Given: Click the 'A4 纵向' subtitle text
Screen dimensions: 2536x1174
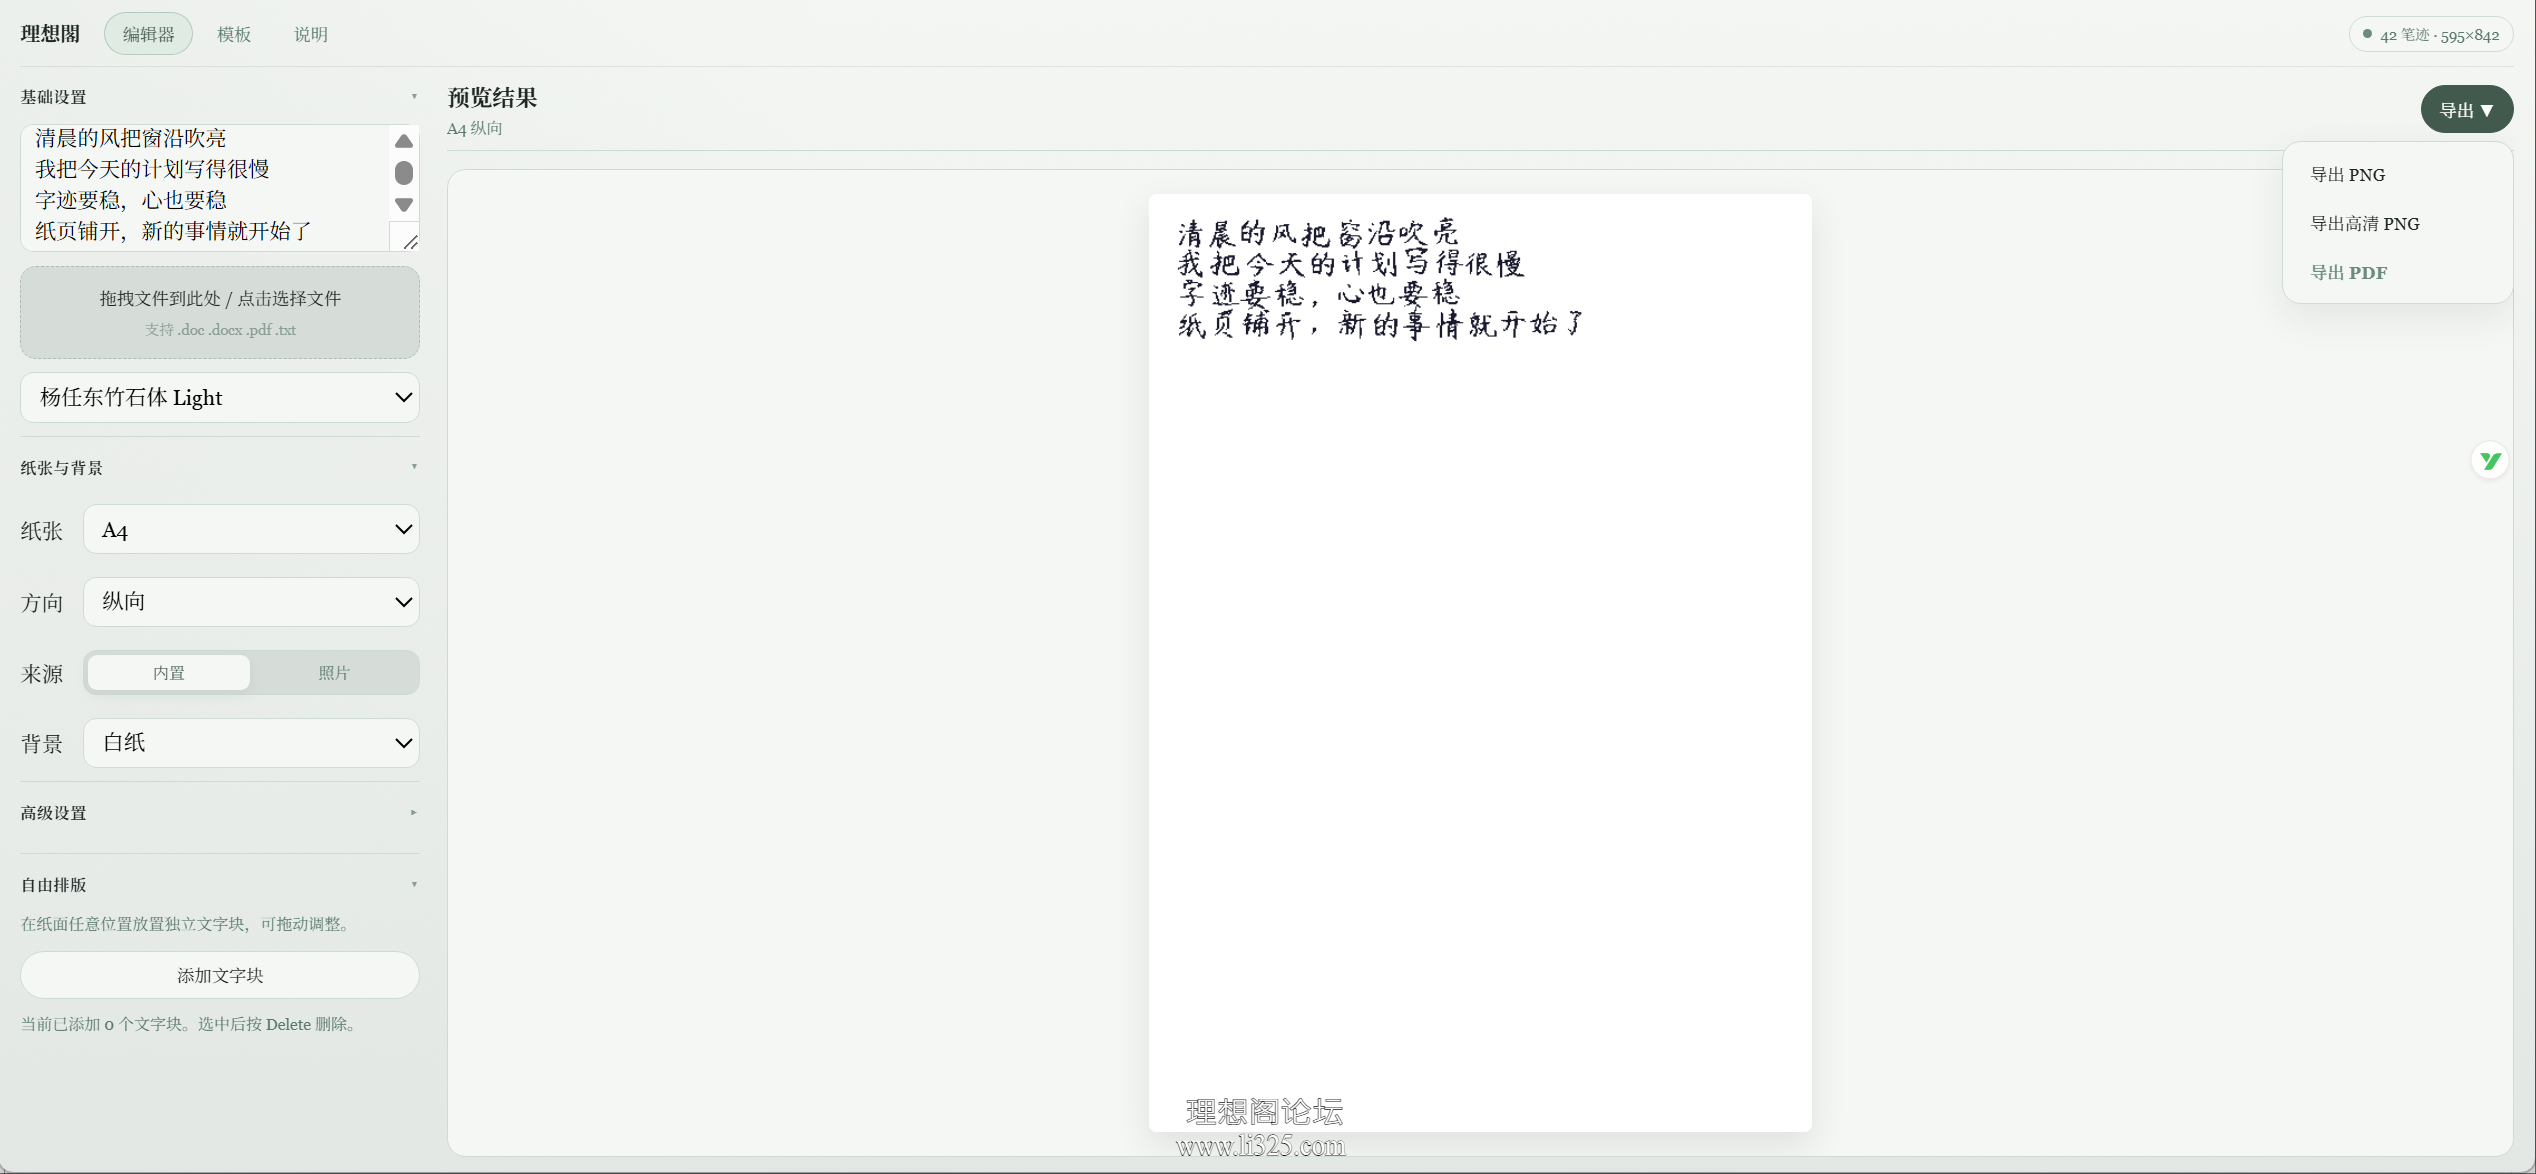Looking at the screenshot, I should pos(474,128).
